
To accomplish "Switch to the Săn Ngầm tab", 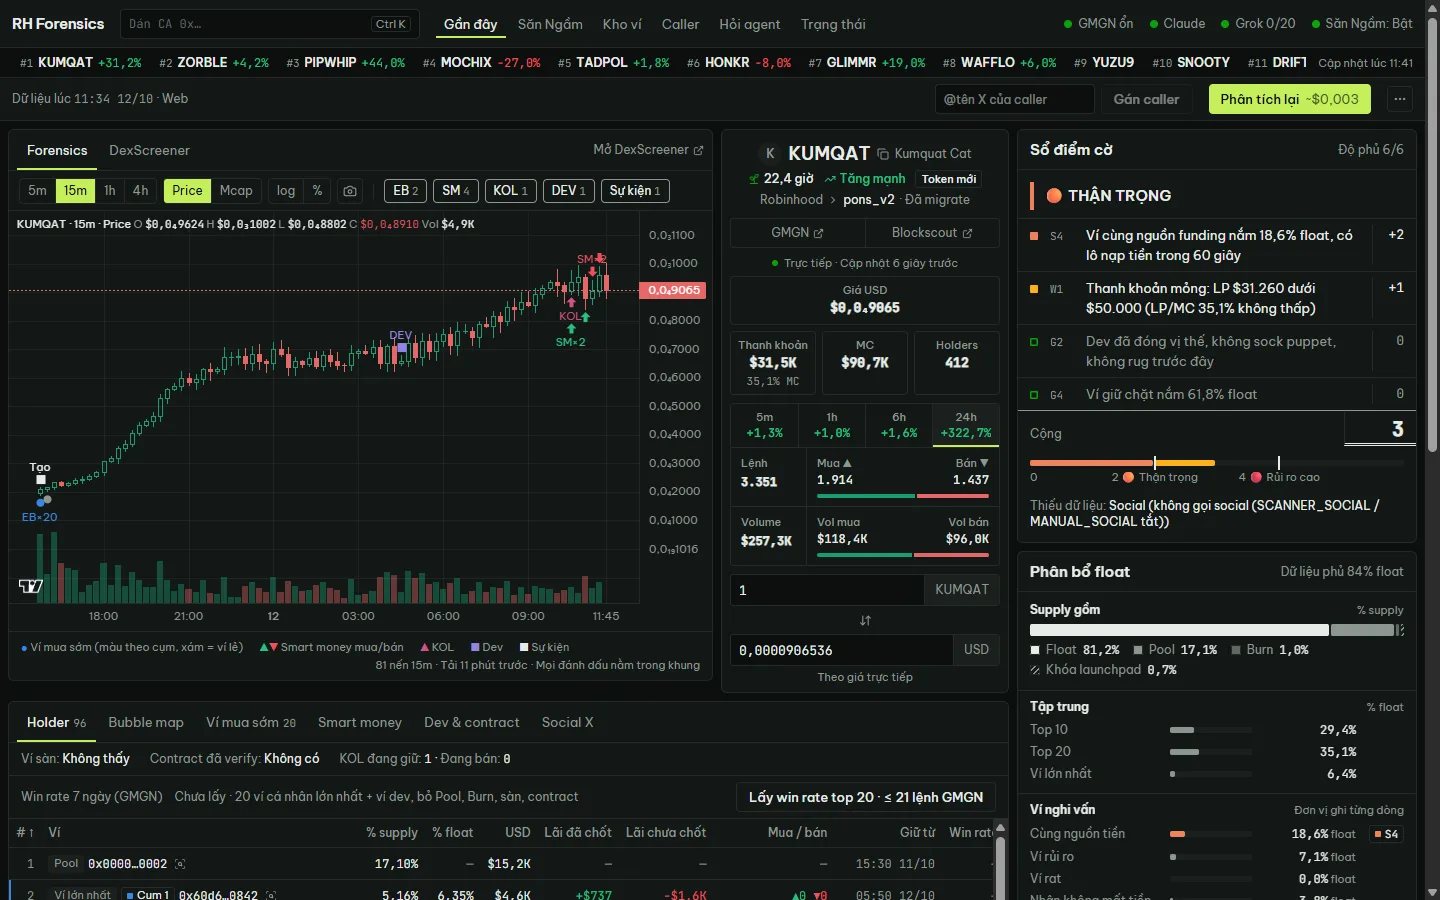I will [x=550, y=24].
